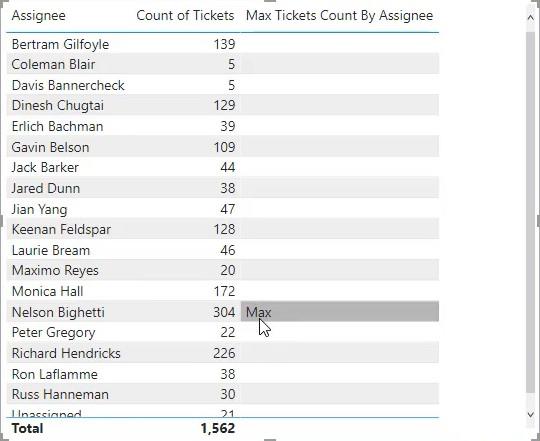The image size is (540, 441).
Task: Click the Total value 1,562
Action: 218,429
